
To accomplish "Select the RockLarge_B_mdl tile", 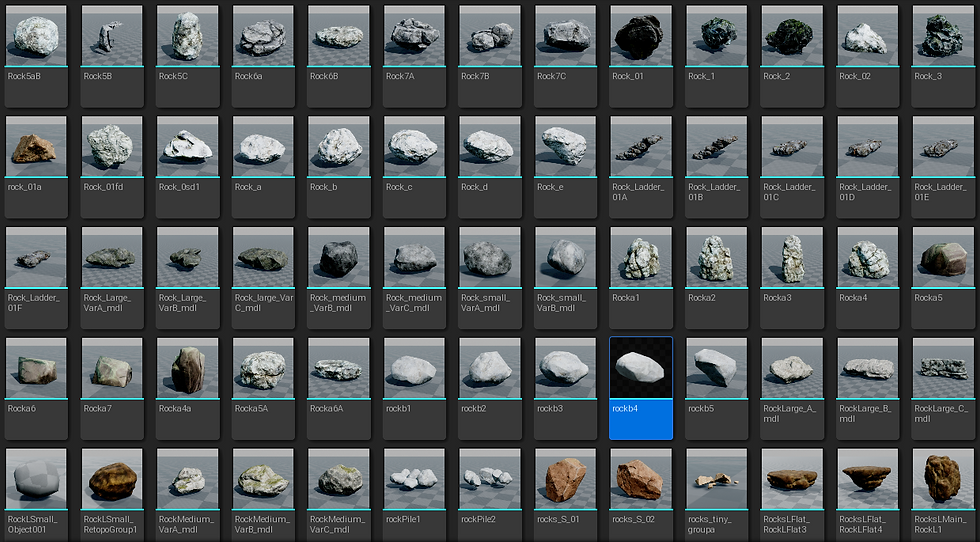I will pyautogui.click(x=868, y=388).
